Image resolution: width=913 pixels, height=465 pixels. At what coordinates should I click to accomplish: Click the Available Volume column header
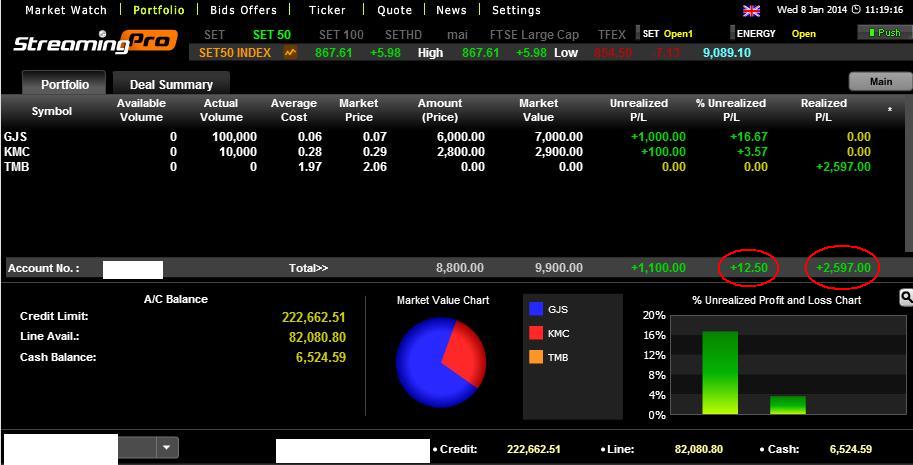point(141,110)
